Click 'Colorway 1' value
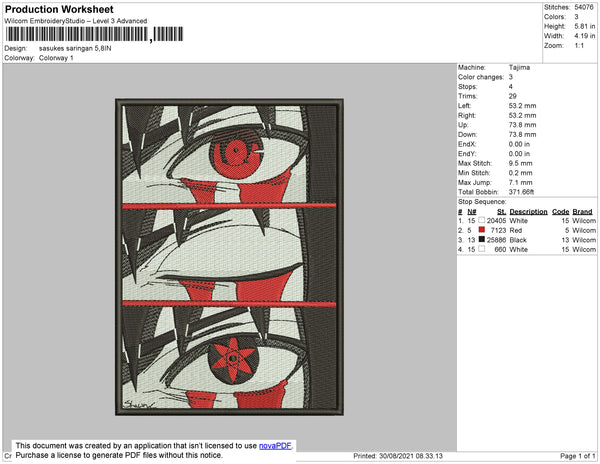The image size is (600, 464). point(56,58)
